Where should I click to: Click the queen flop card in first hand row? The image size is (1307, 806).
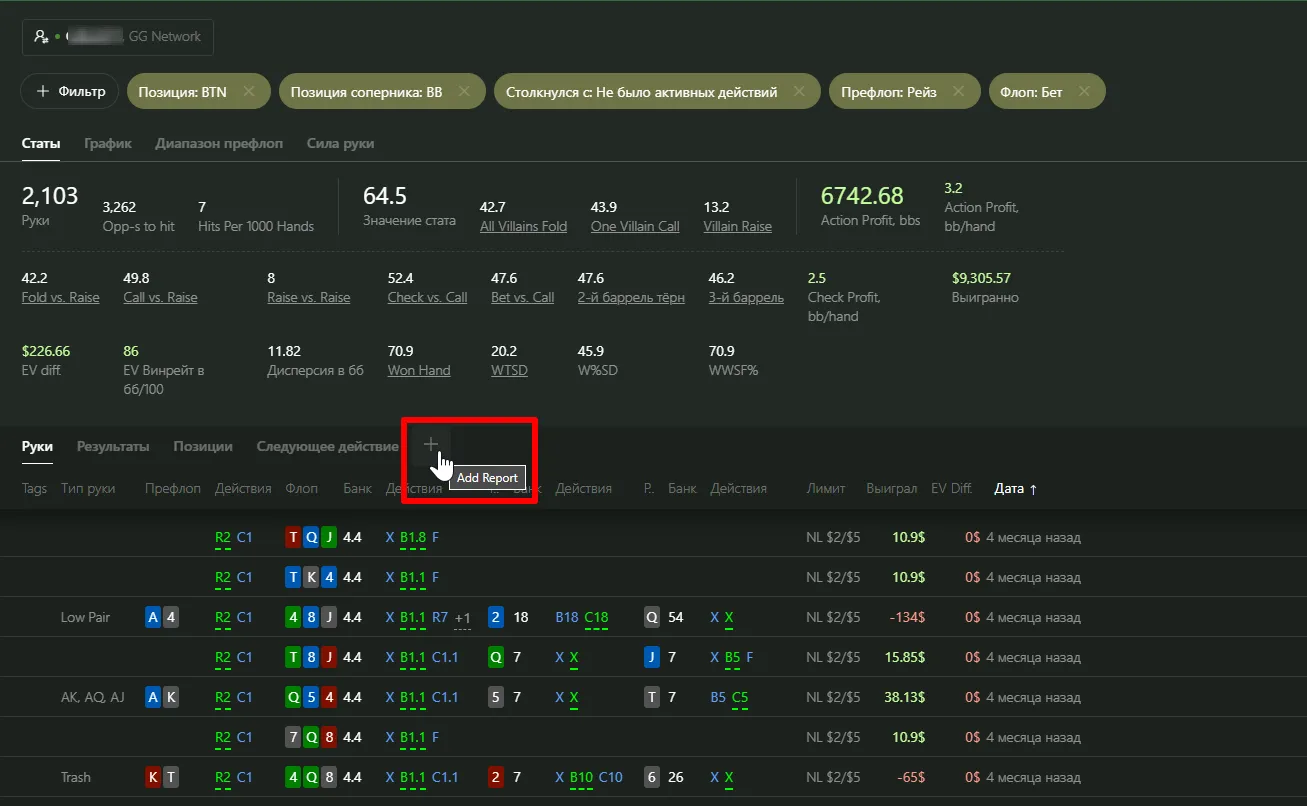(311, 538)
